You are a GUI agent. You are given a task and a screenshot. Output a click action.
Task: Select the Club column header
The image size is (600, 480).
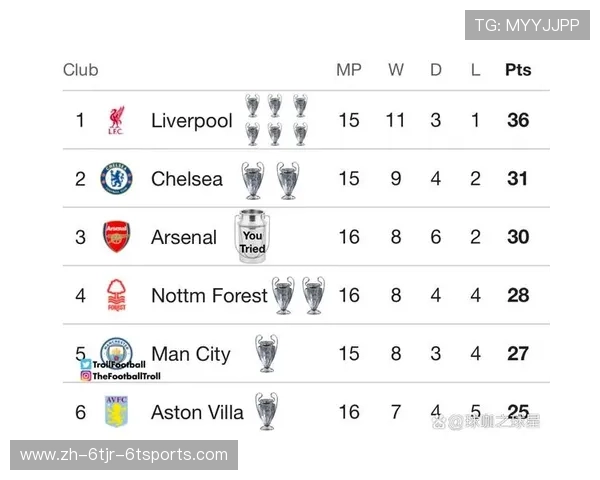(x=81, y=70)
